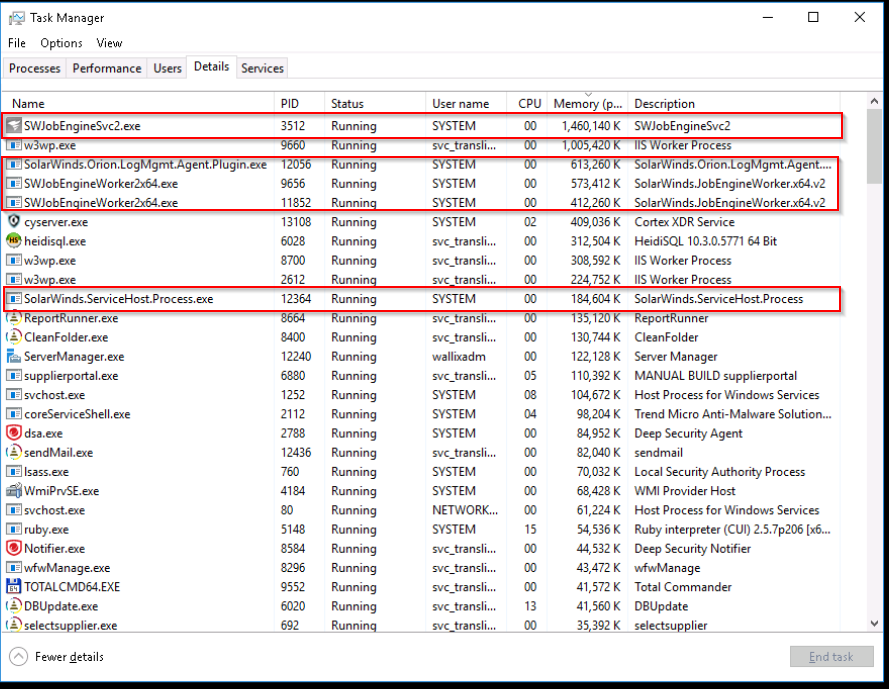Click the supplierportal.exe window icon
Screen dimensions: 889x689
coord(14,375)
